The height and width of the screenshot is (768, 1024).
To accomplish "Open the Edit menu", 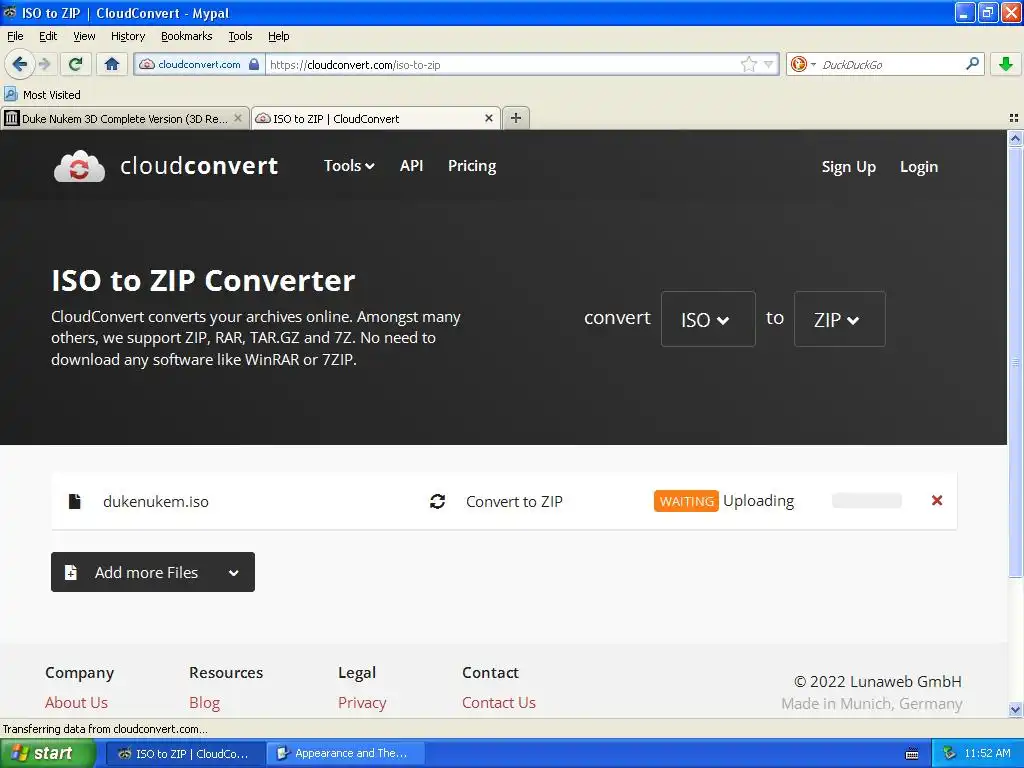I will tap(48, 36).
